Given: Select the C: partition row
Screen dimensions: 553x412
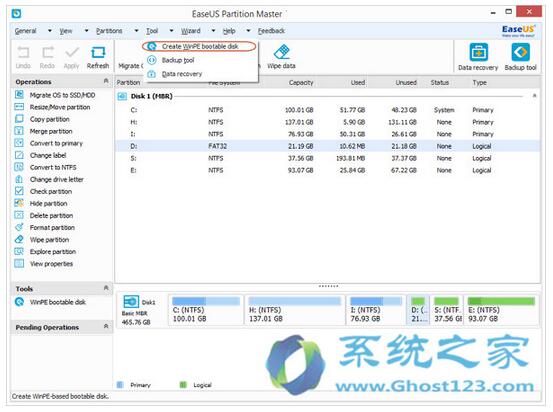Looking at the screenshot, I should coord(327,110).
